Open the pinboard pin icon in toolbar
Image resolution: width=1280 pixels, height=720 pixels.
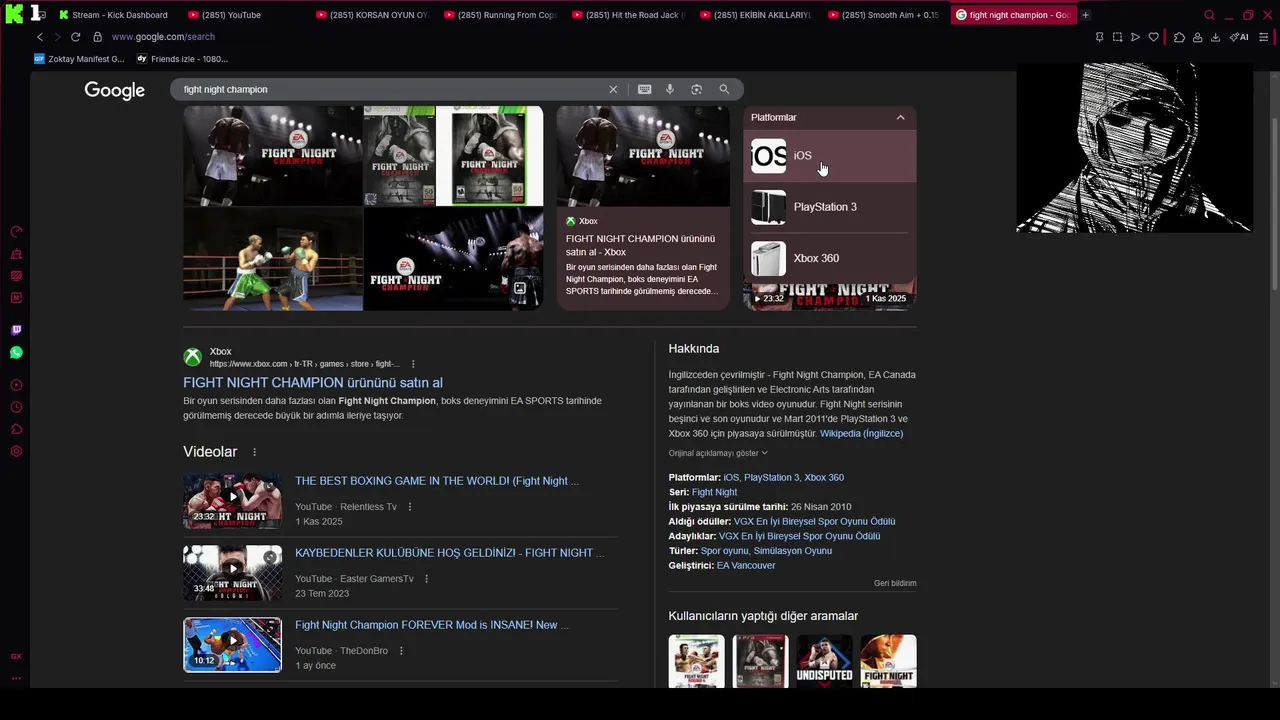pos(1099,37)
